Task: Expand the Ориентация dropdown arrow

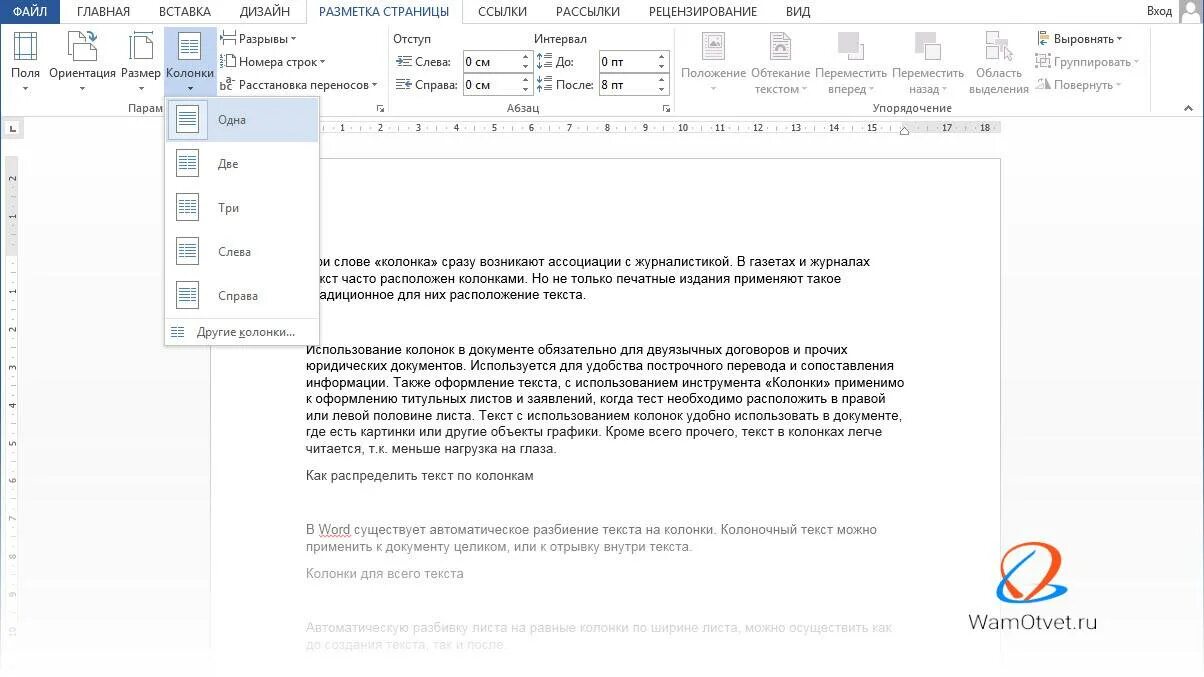Action: pyautogui.click(x=82, y=89)
